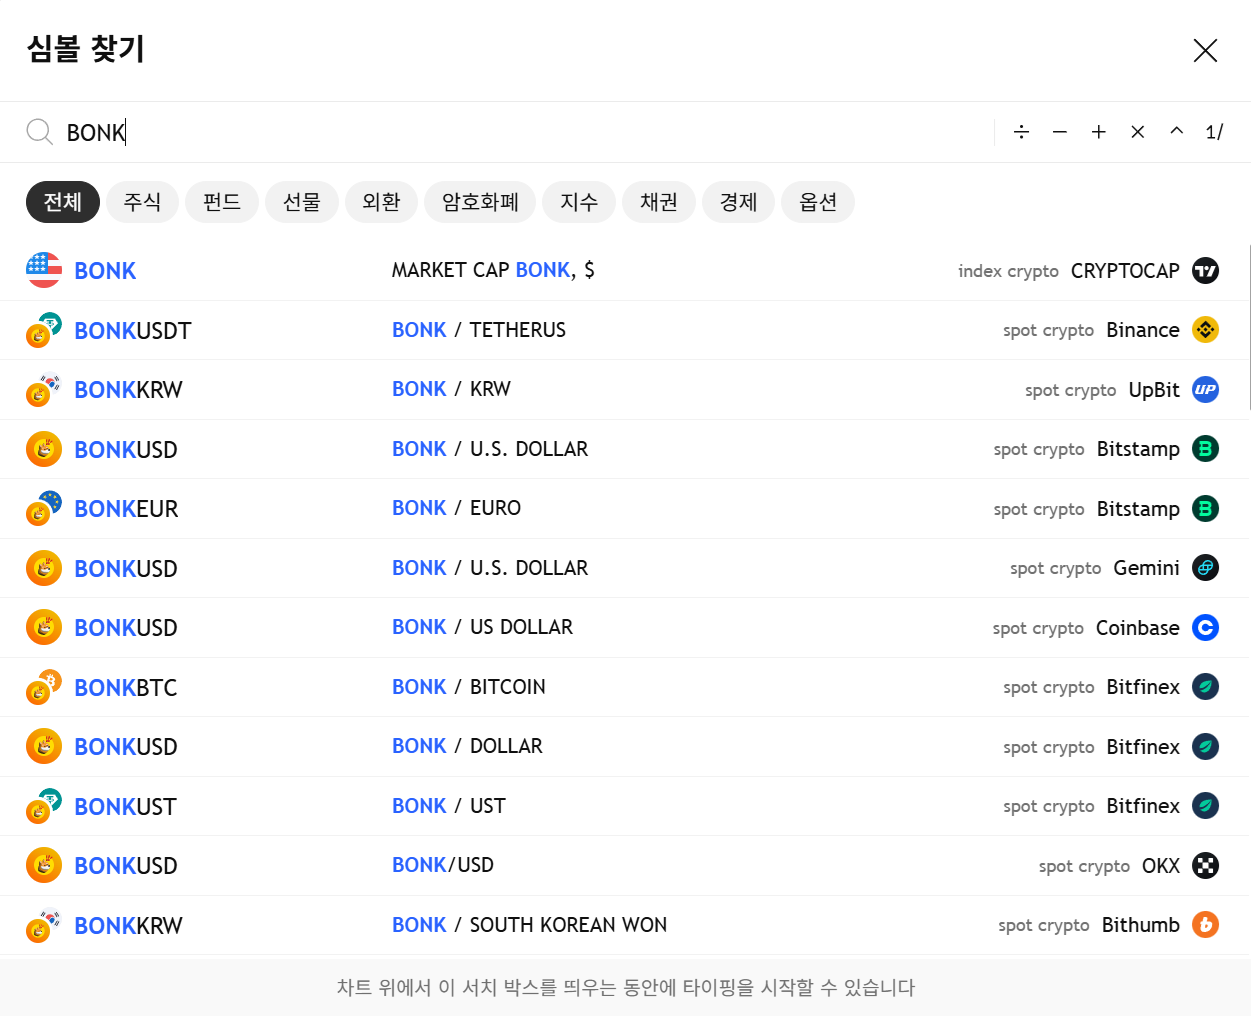
Task: Select the 암호화폐 filter tab
Action: (x=480, y=202)
